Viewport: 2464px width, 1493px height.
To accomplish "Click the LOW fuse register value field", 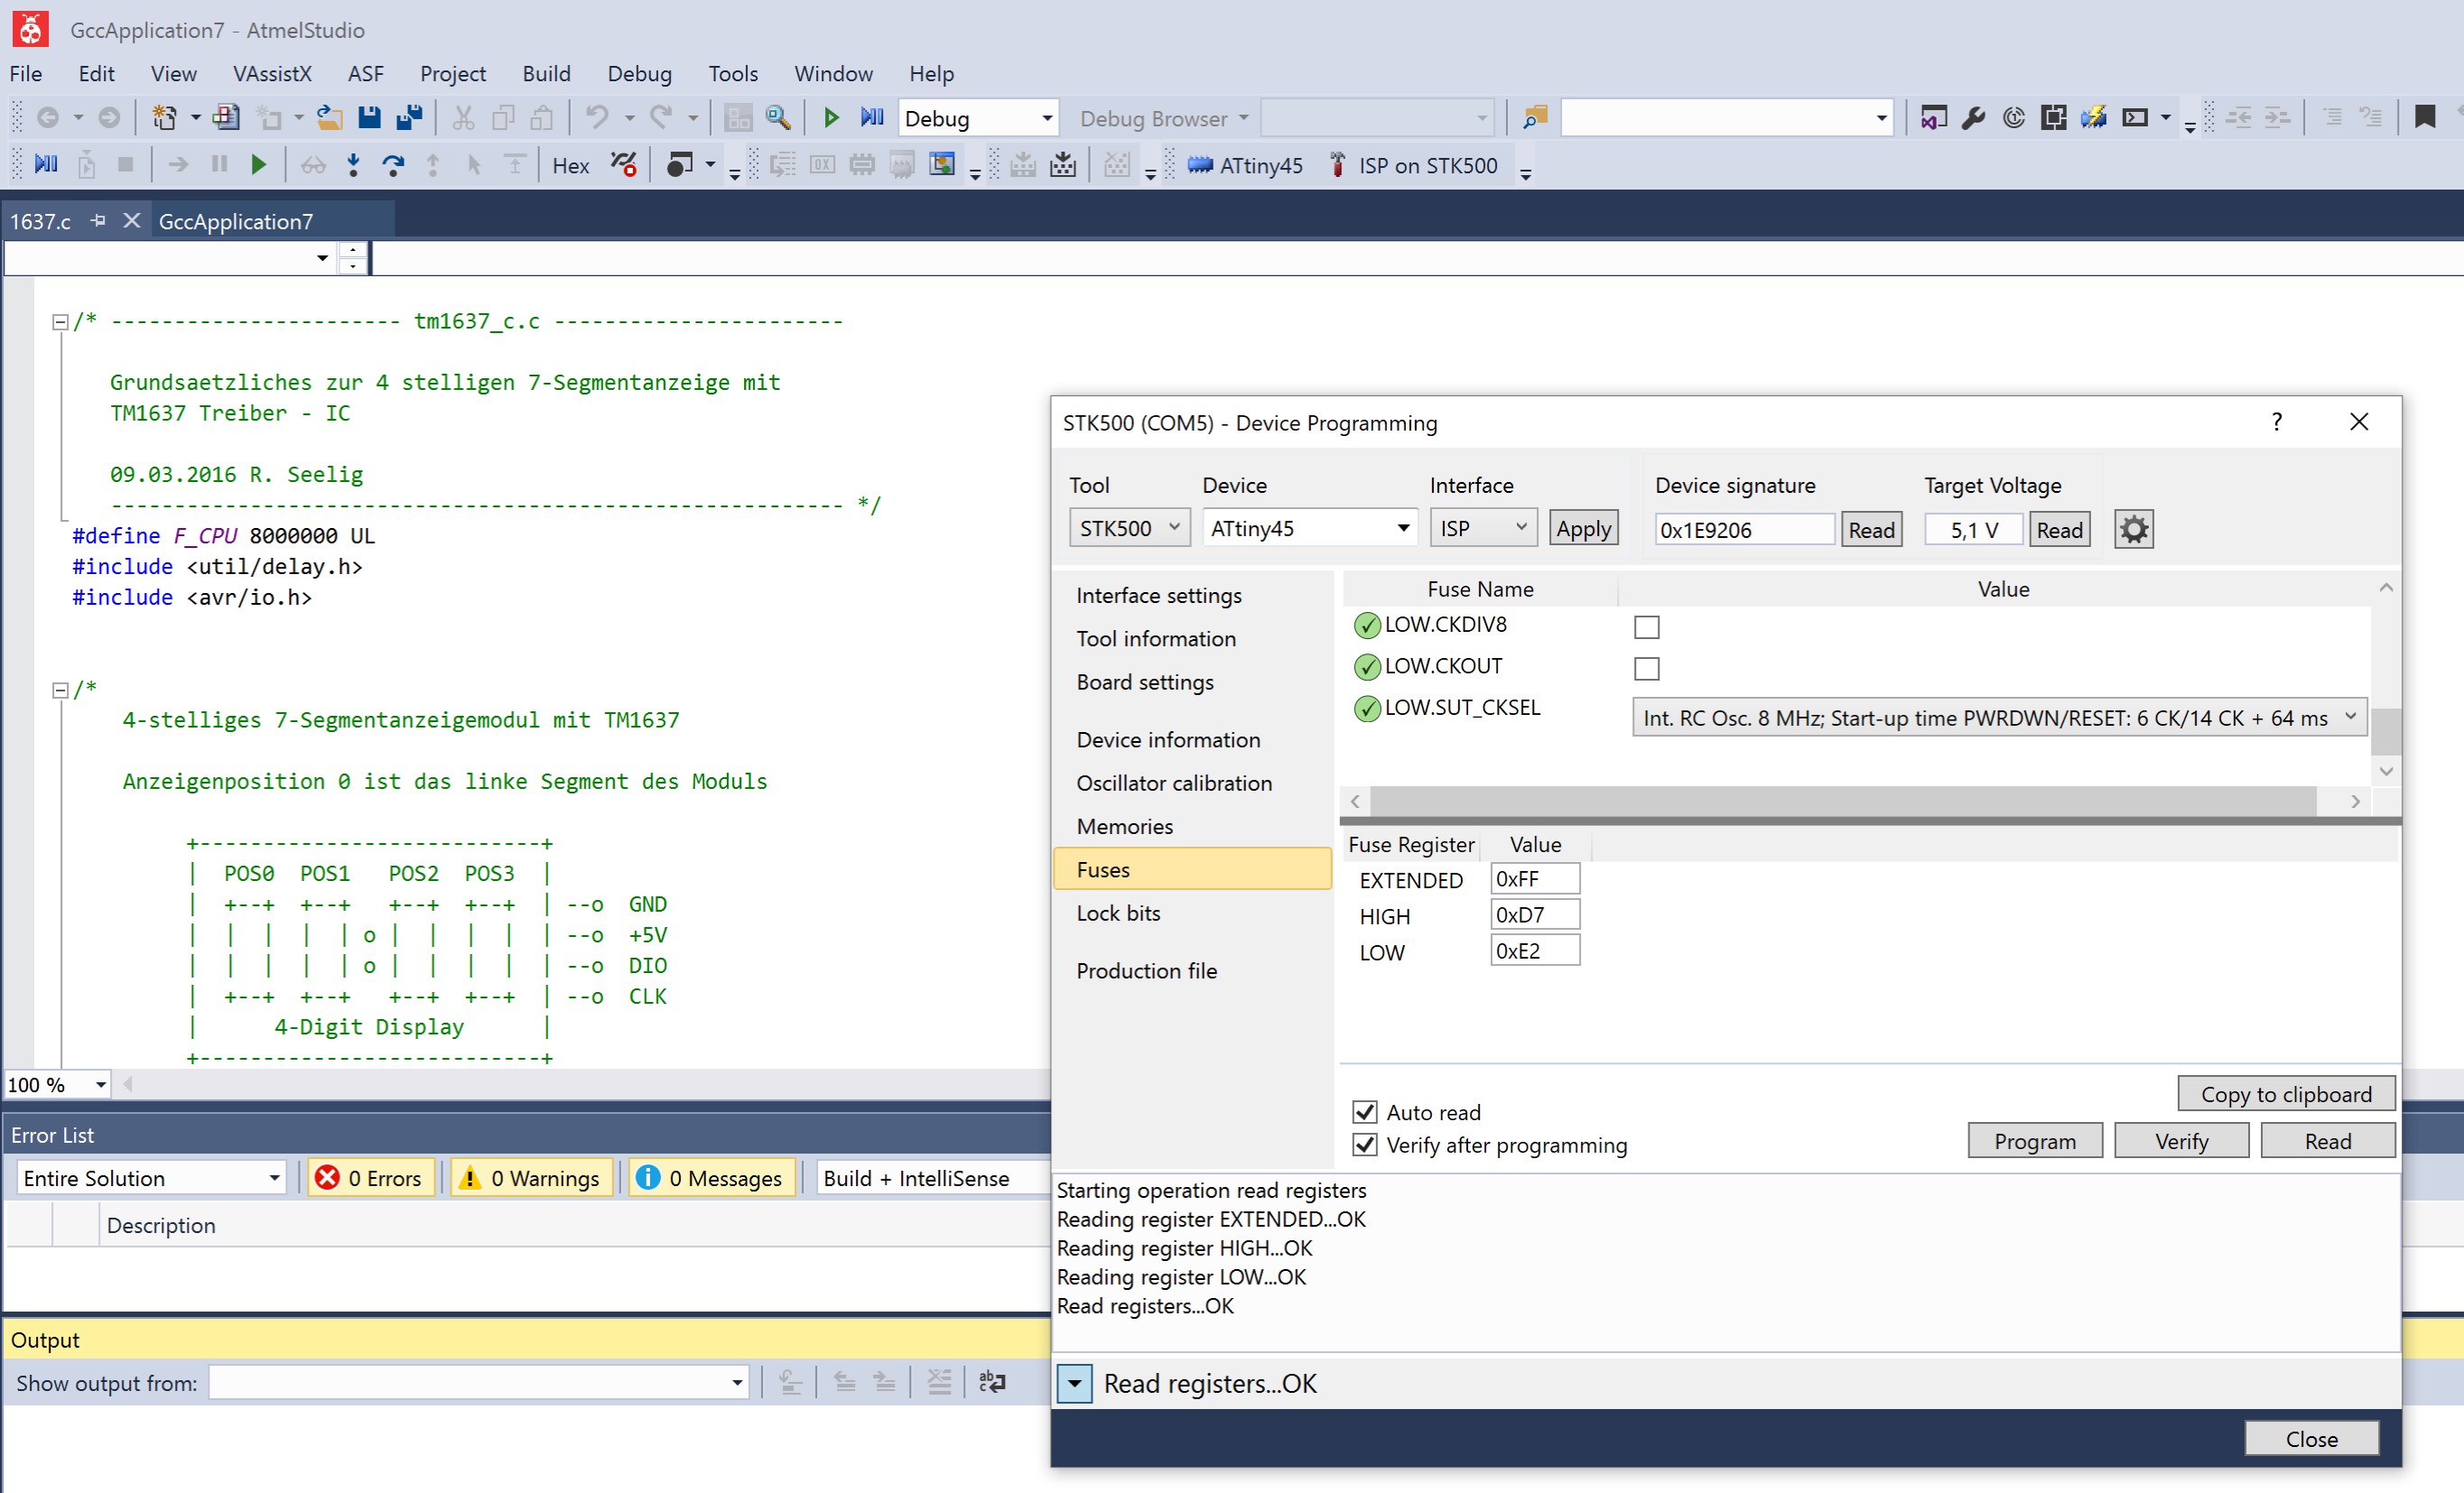I will [x=1534, y=950].
